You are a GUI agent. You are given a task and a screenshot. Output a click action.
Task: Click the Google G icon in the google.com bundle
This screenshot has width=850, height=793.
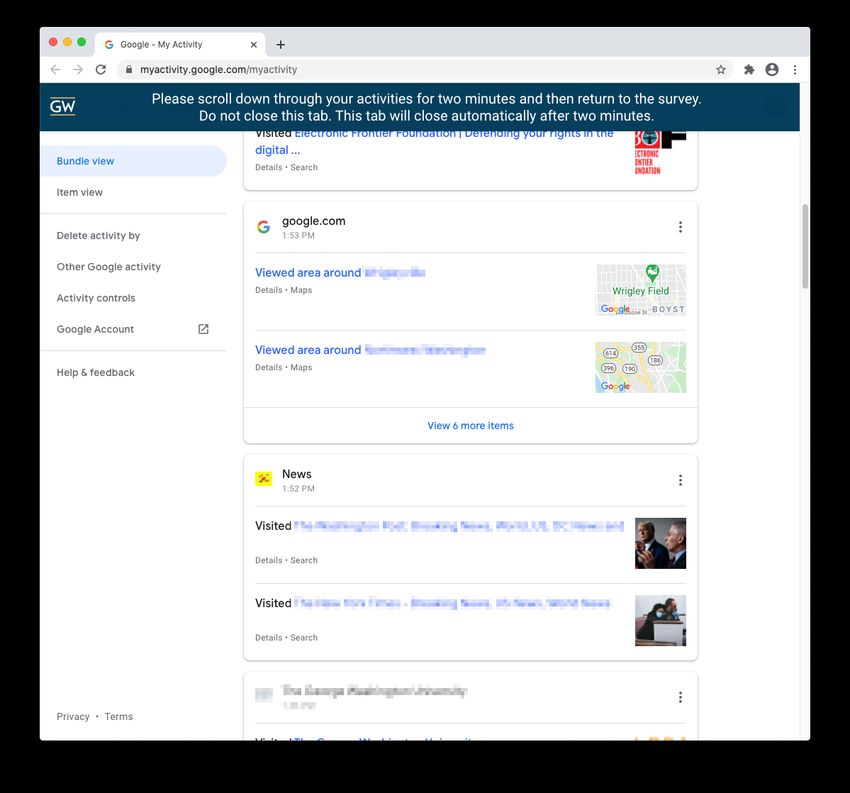coord(263,227)
